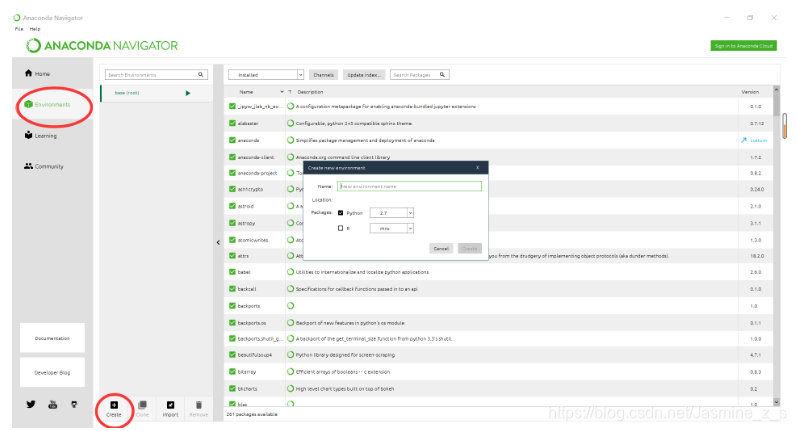796x431 pixels.
Task: Click the Version column header
Action: coord(750,92)
